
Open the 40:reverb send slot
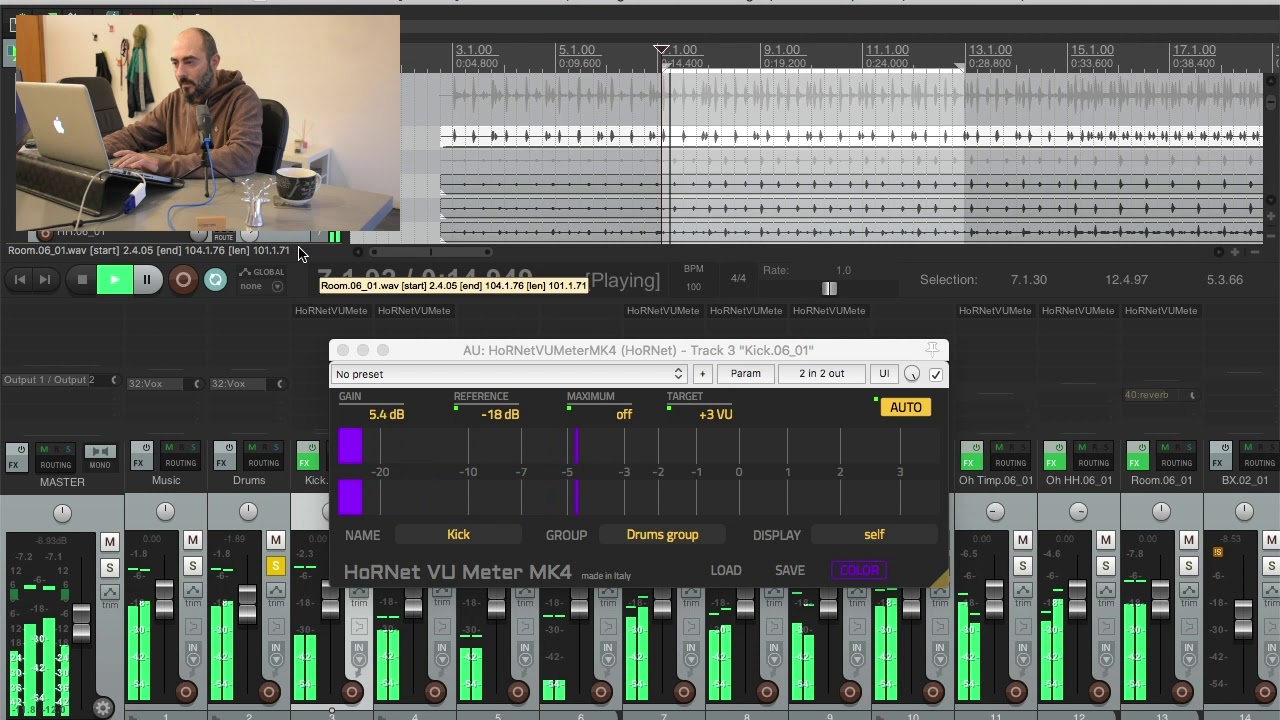1160,395
